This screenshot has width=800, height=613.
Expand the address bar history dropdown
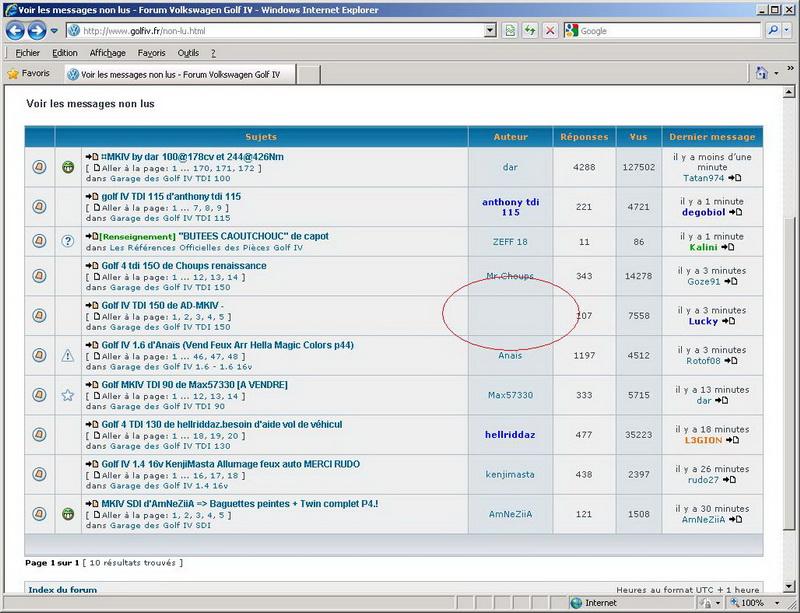click(x=490, y=31)
